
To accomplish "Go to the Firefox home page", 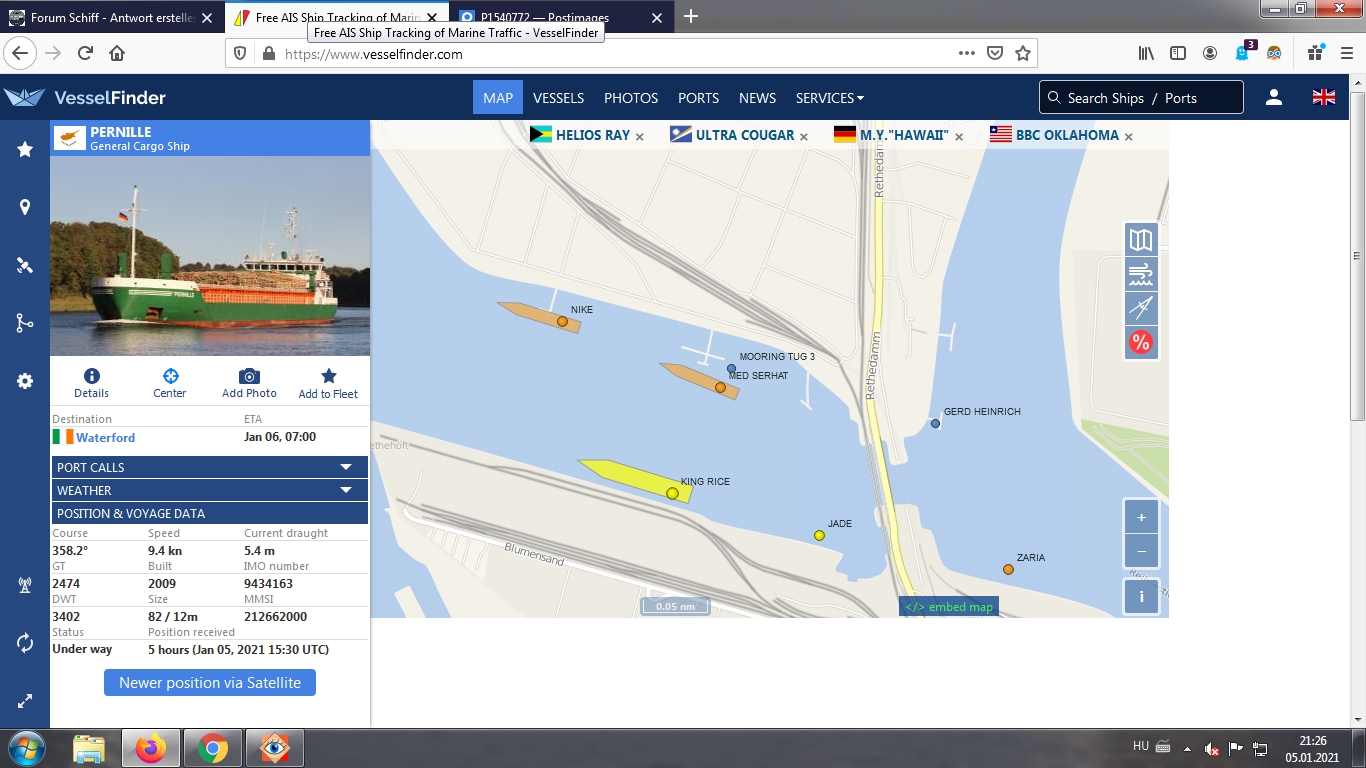I will [x=117, y=53].
